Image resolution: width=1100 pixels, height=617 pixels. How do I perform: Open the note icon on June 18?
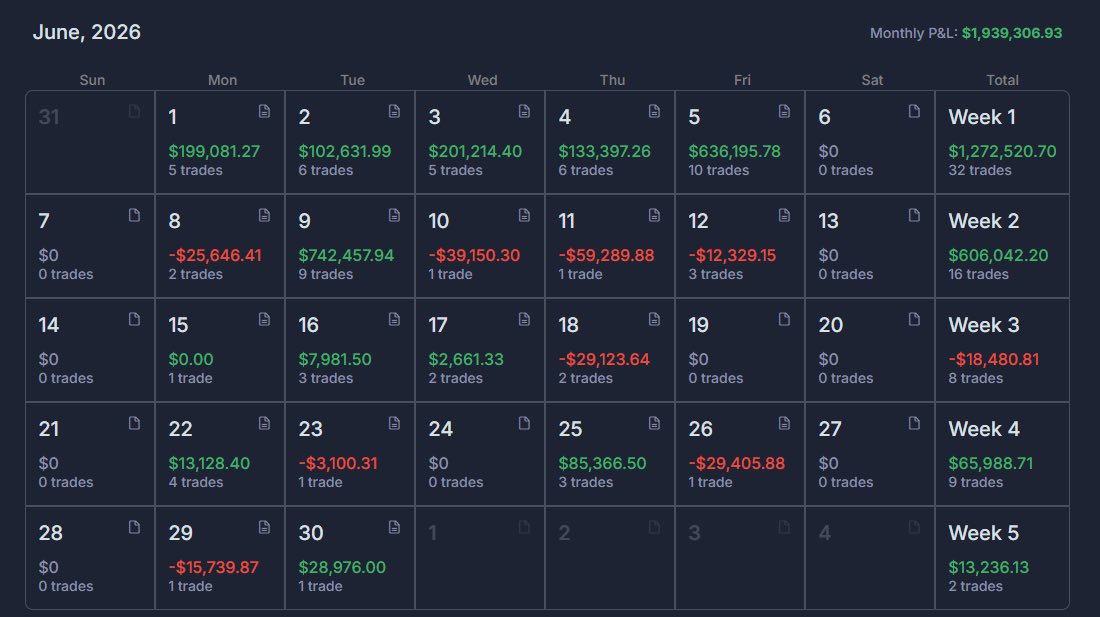pyautogui.click(x=654, y=319)
